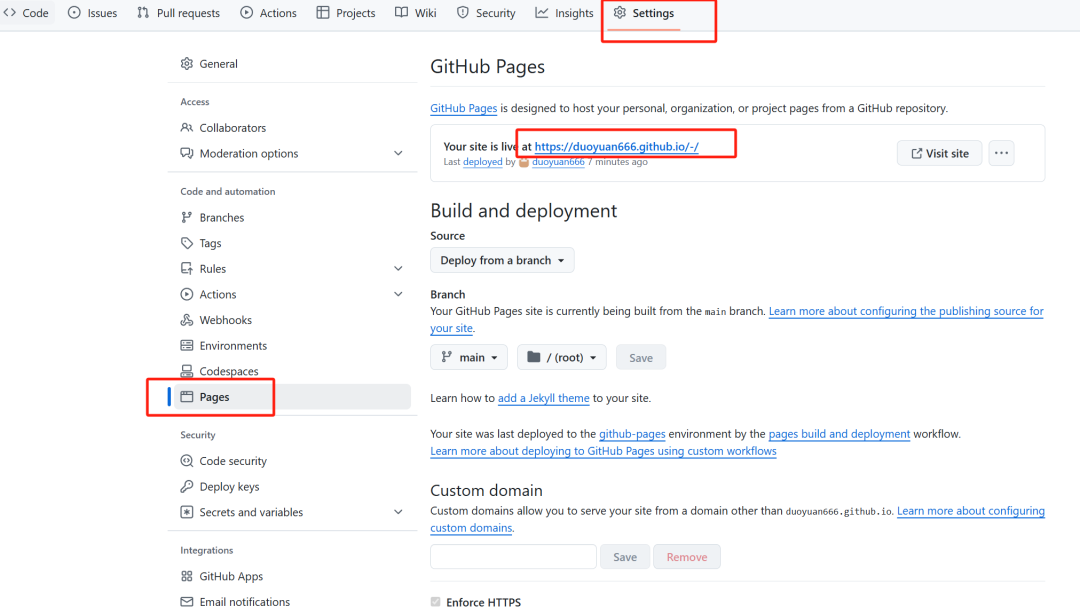The height and width of the screenshot is (607, 1080).
Task: Click the Visit site button
Action: click(x=939, y=153)
